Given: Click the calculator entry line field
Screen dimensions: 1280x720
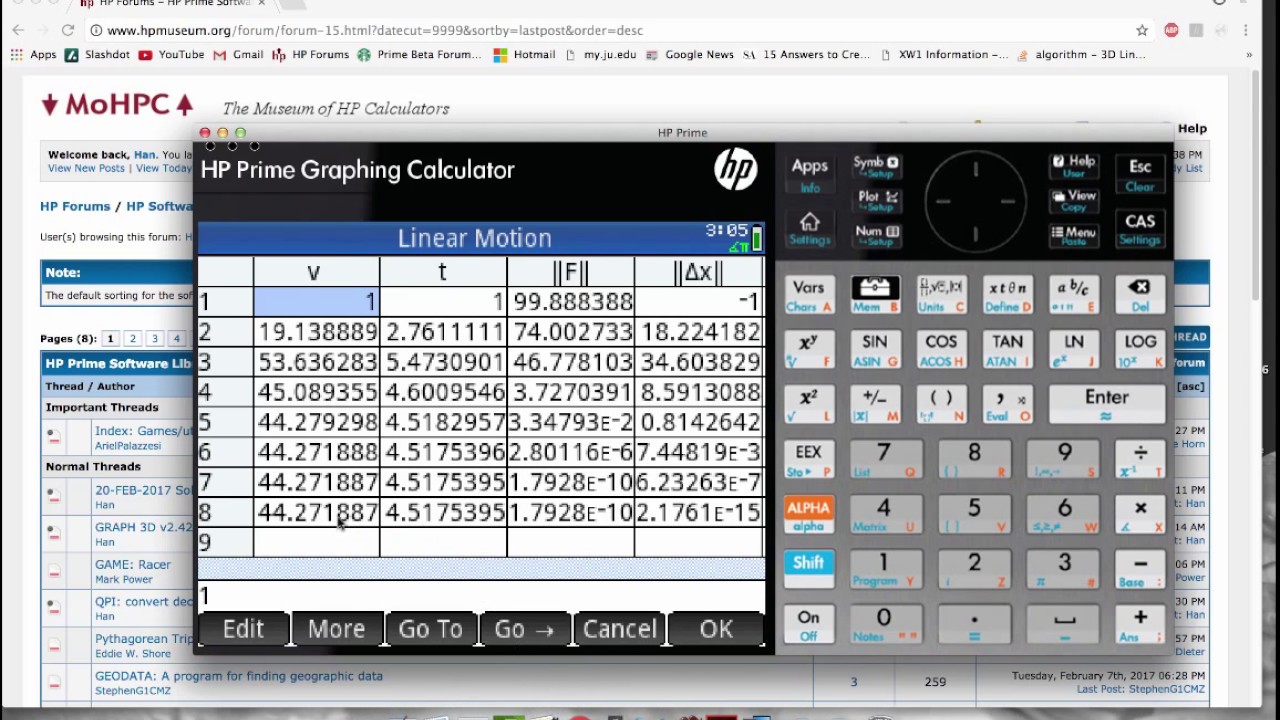Looking at the screenshot, I should pos(481,596).
